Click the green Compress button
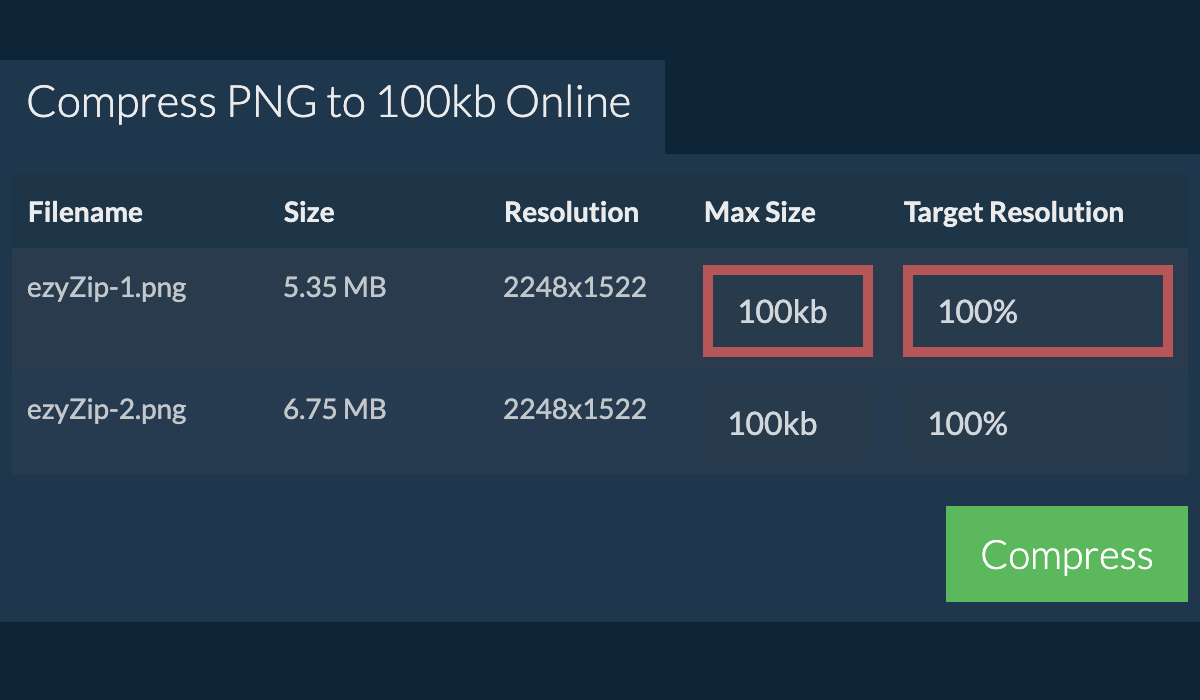The image size is (1200, 700). point(1066,553)
